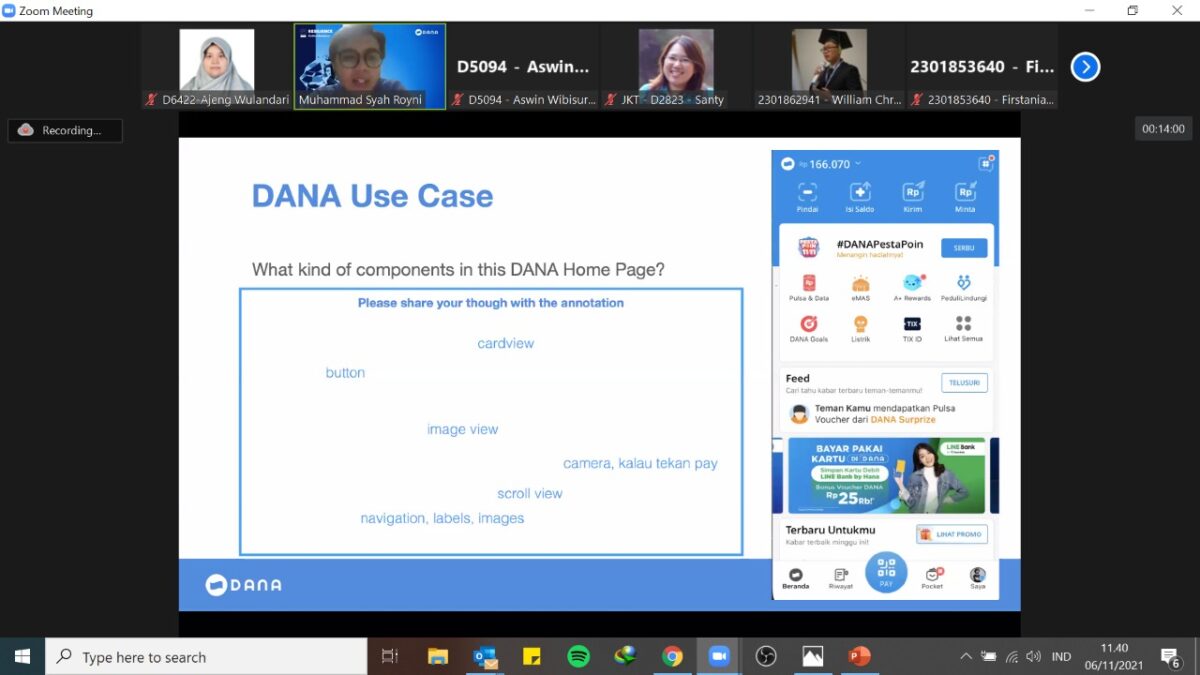The width and height of the screenshot is (1200, 675).
Task: Open the Pulsa & Data icon
Action: (808, 283)
